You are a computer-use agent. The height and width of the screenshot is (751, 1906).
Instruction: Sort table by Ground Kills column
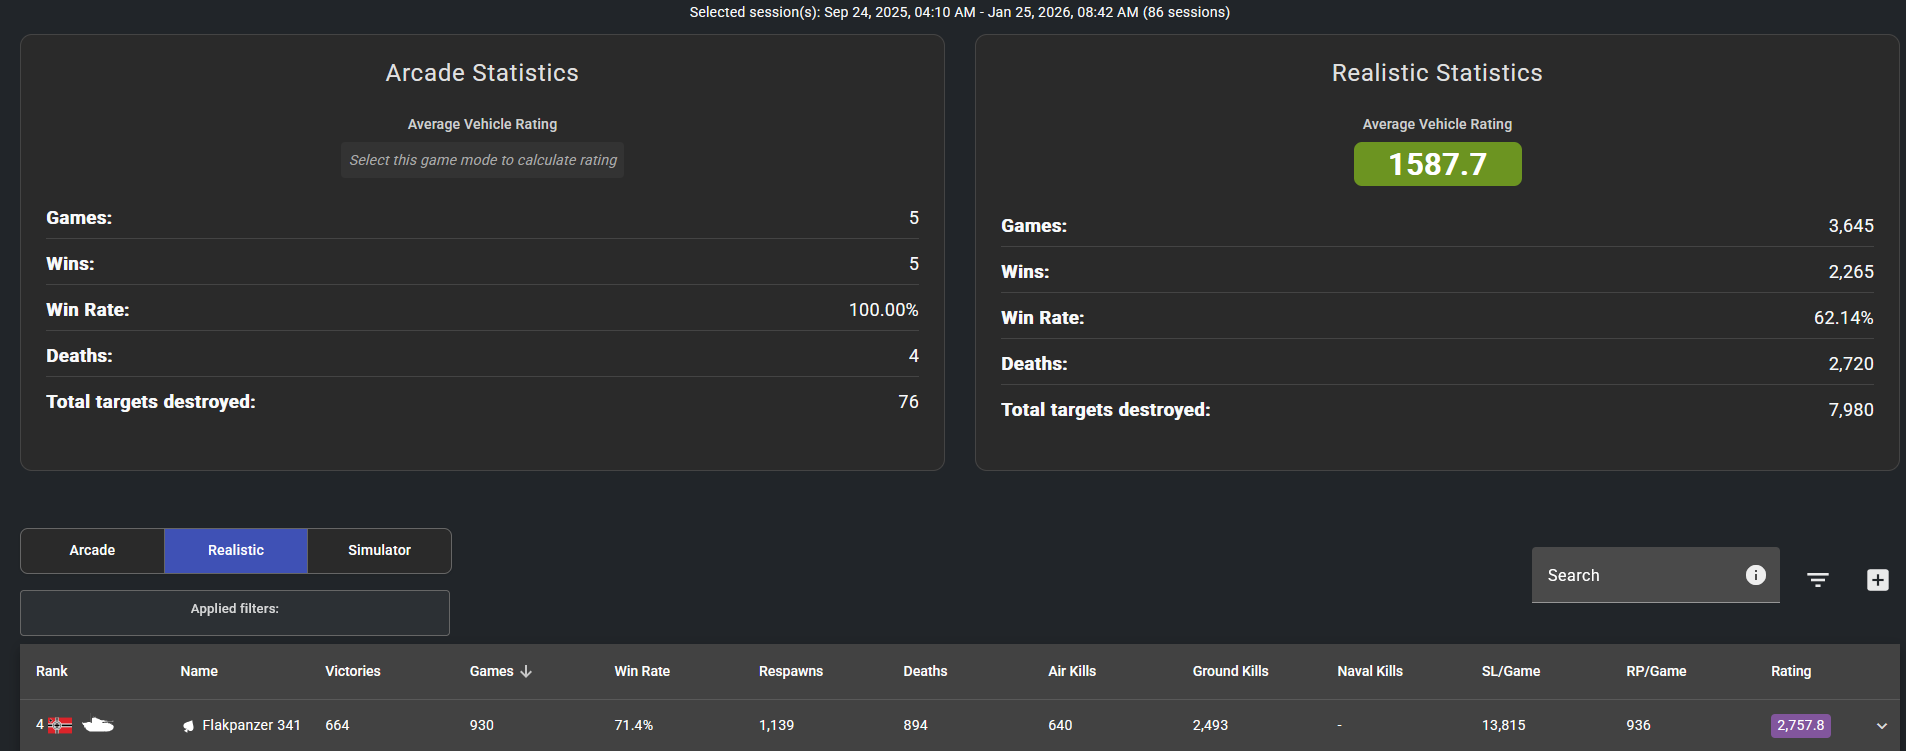point(1230,671)
